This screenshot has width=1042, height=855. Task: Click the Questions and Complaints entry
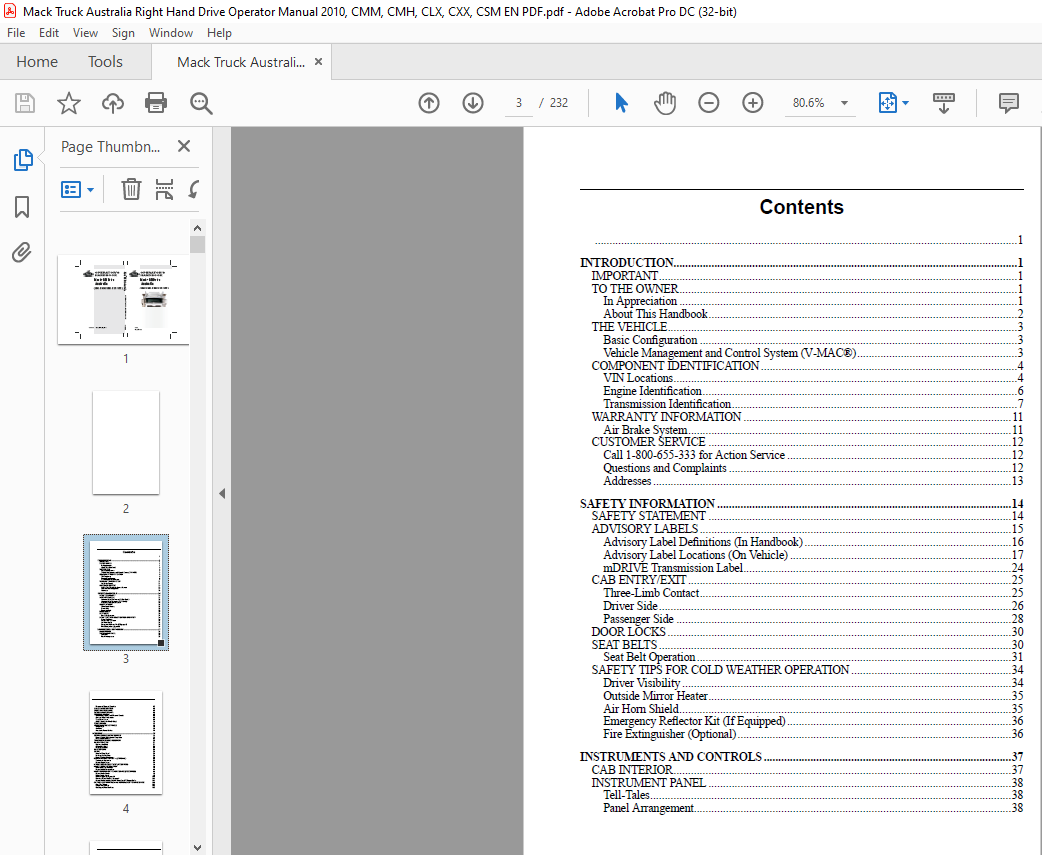(813, 468)
